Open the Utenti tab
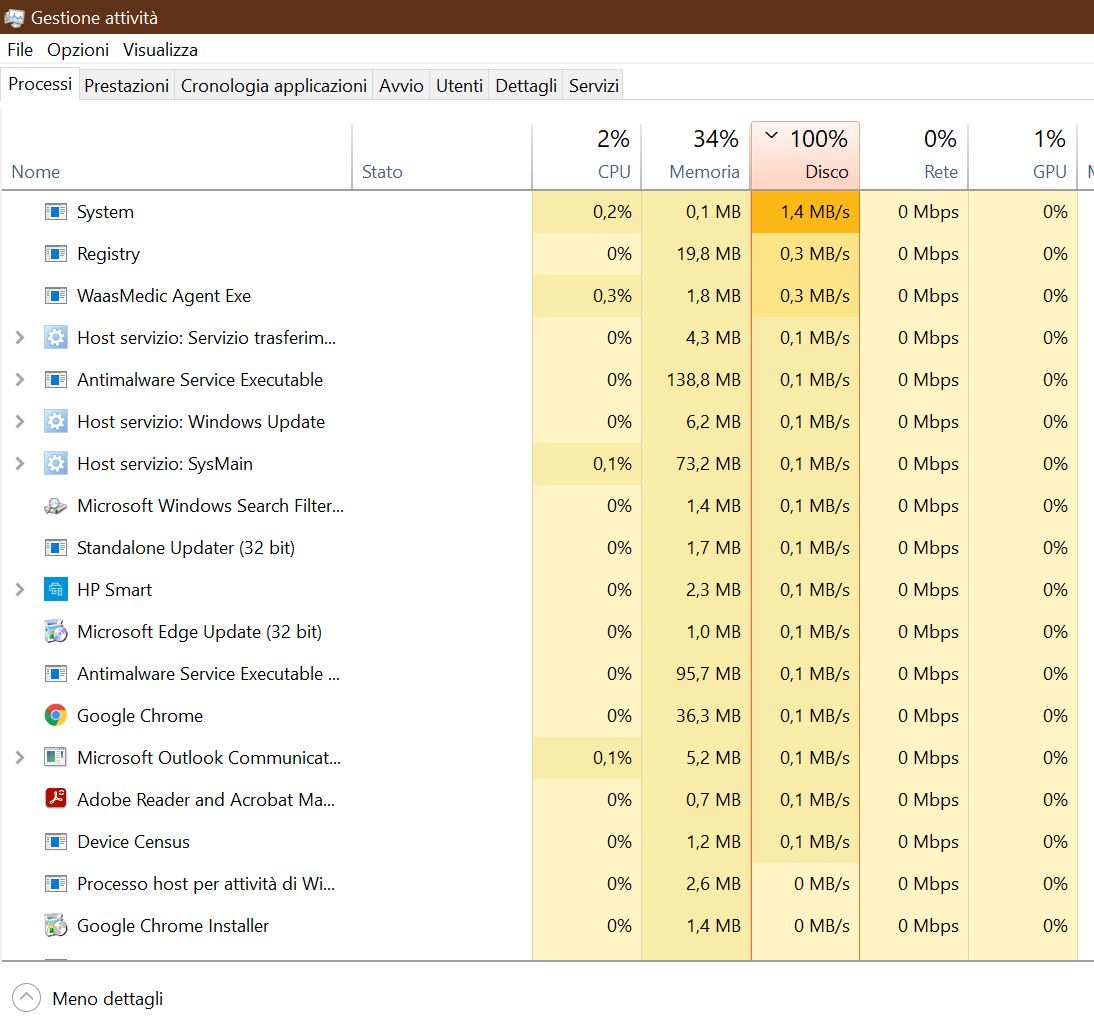Image resolution: width=1094 pixels, height=1016 pixels. click(459, 86)
